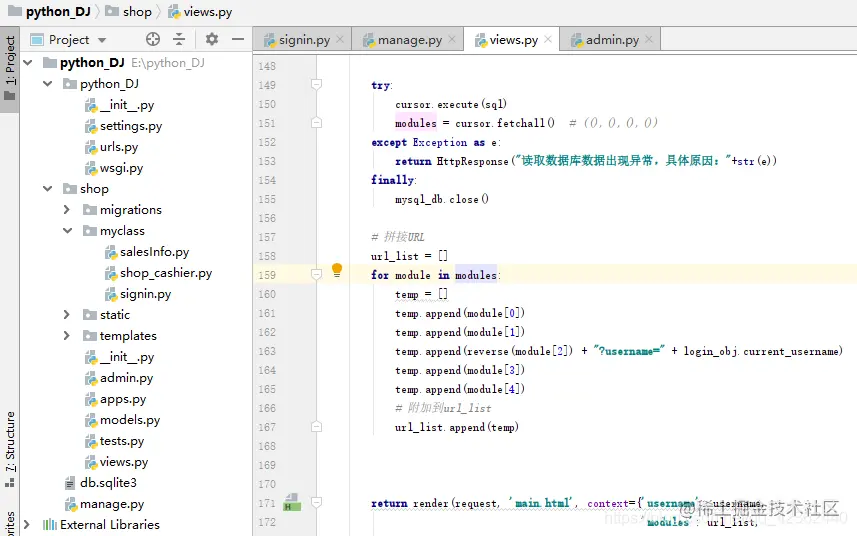Collapse the shop folder
This screenshot has height=536, width=857.
click(x=48, y=189)
